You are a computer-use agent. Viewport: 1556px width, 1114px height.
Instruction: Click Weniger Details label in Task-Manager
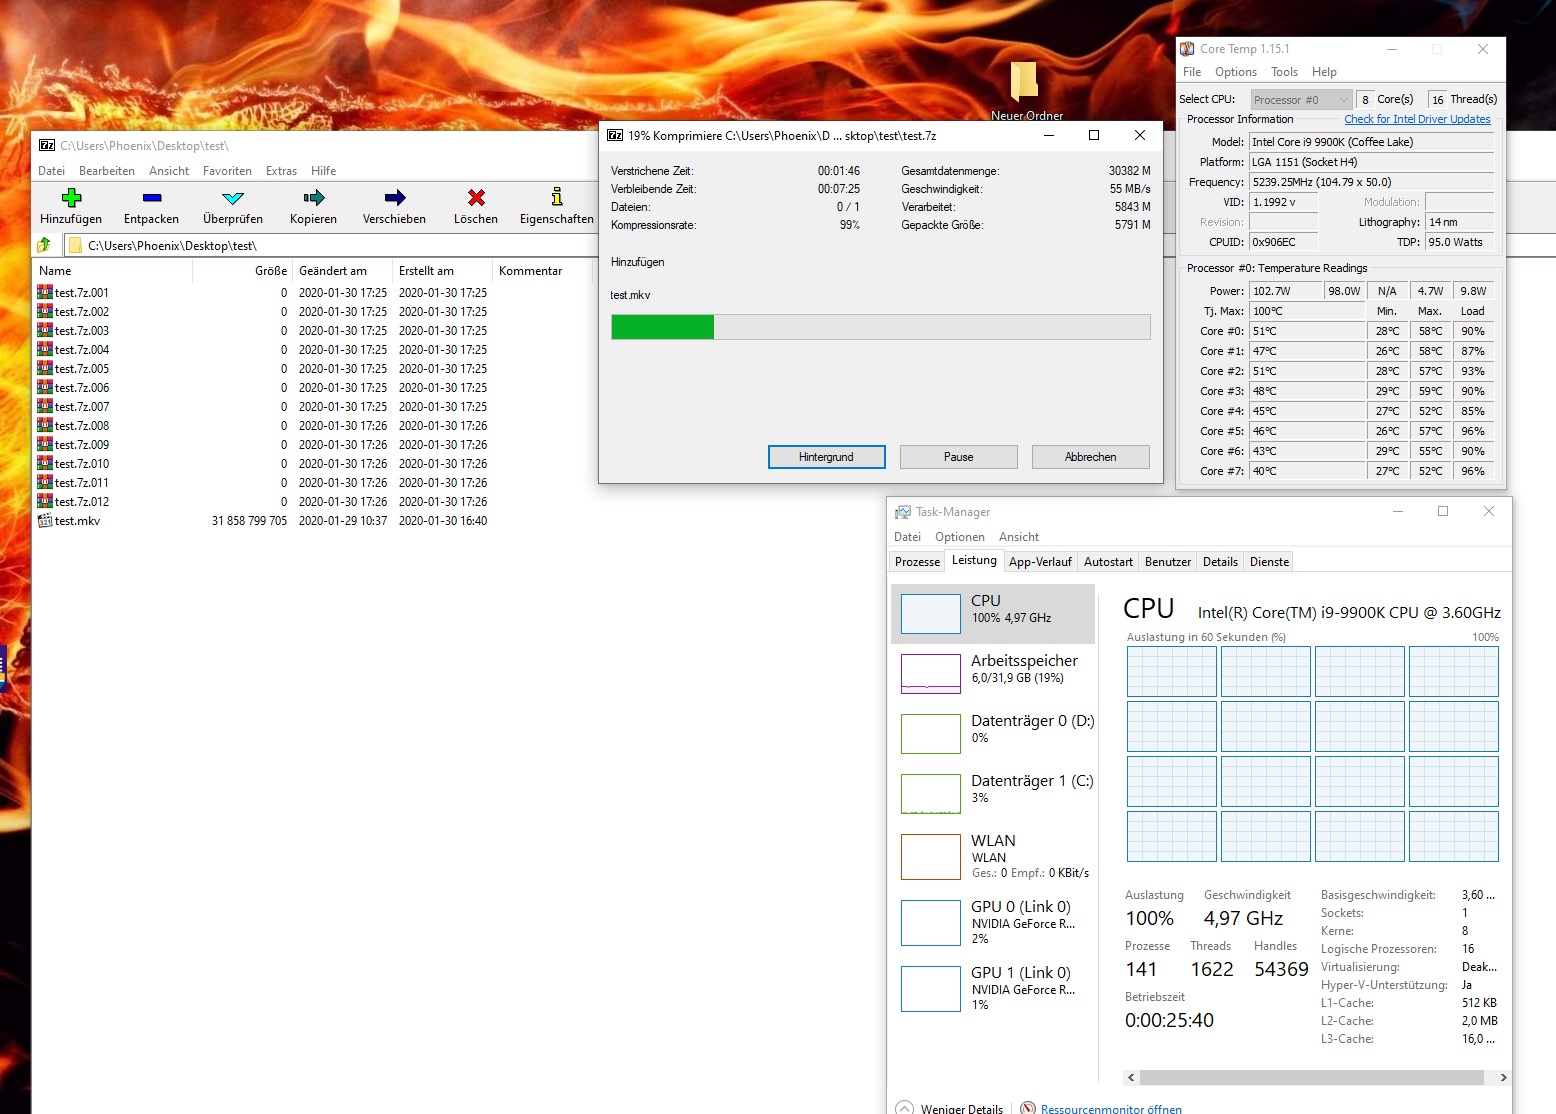(961, 1108)
